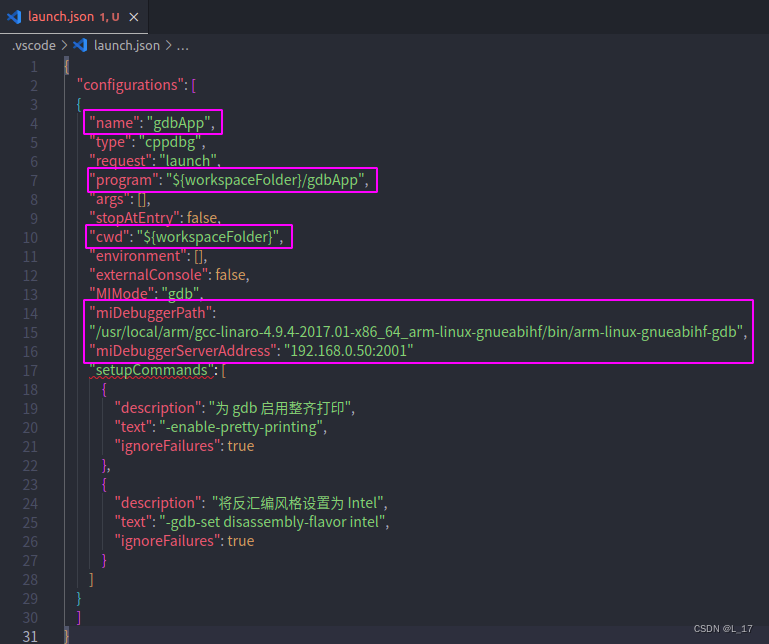
Task: Click the arm-linux-gnueabihf-gdb debugger path string
Action: click(416, 331)
